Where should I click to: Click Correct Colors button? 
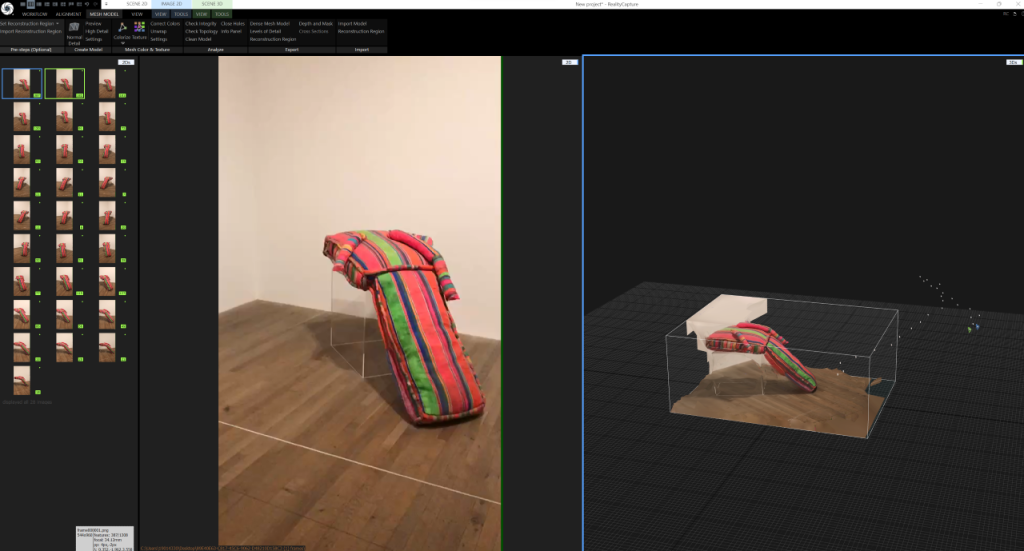point(165,24)
